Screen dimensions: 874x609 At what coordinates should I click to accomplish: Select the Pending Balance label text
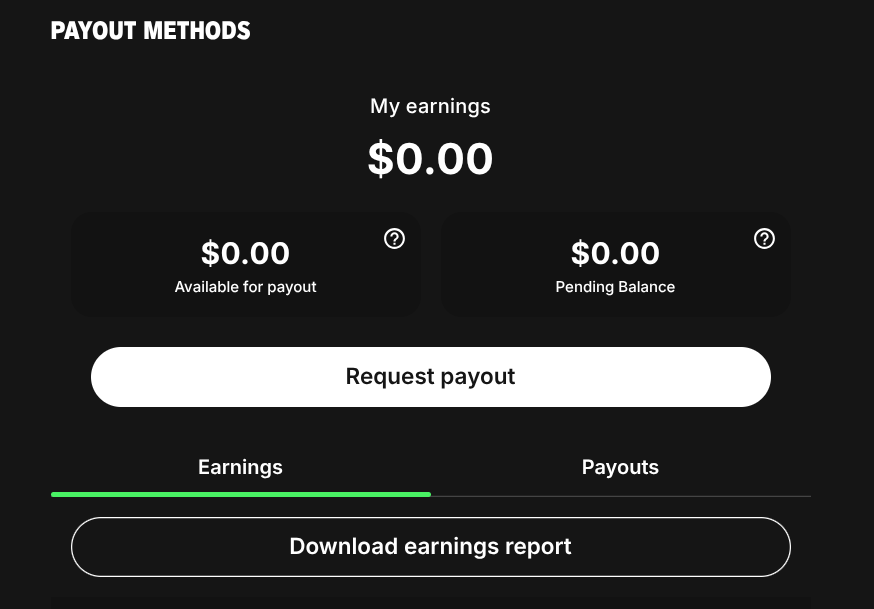[615, 287]
